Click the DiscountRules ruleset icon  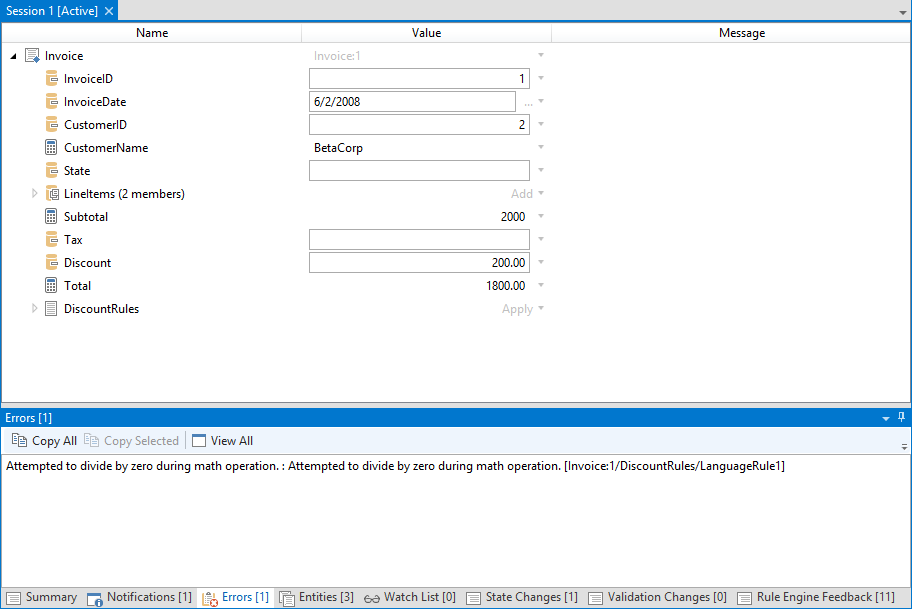[52, 309]
